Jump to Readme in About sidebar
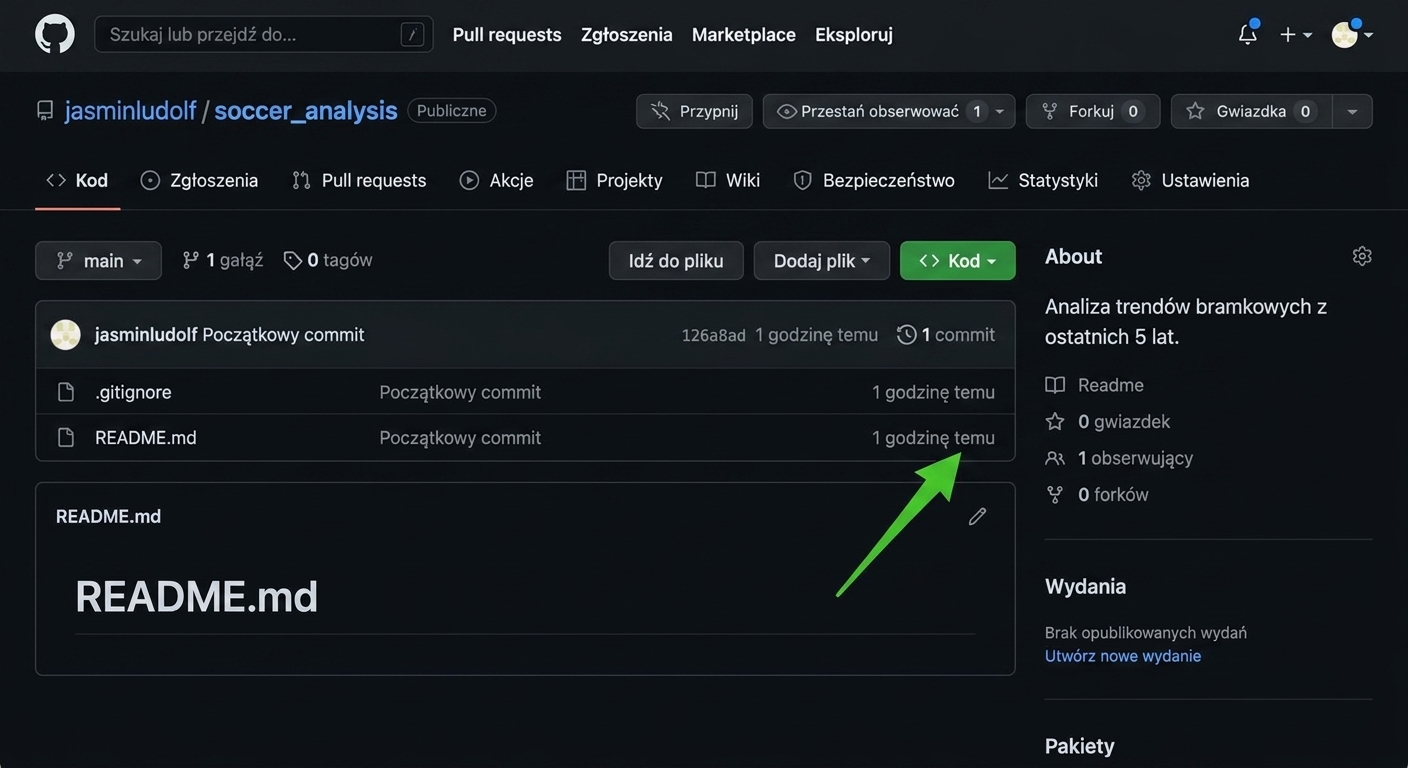1408x768 pixels. click(x=1095, y=385)
